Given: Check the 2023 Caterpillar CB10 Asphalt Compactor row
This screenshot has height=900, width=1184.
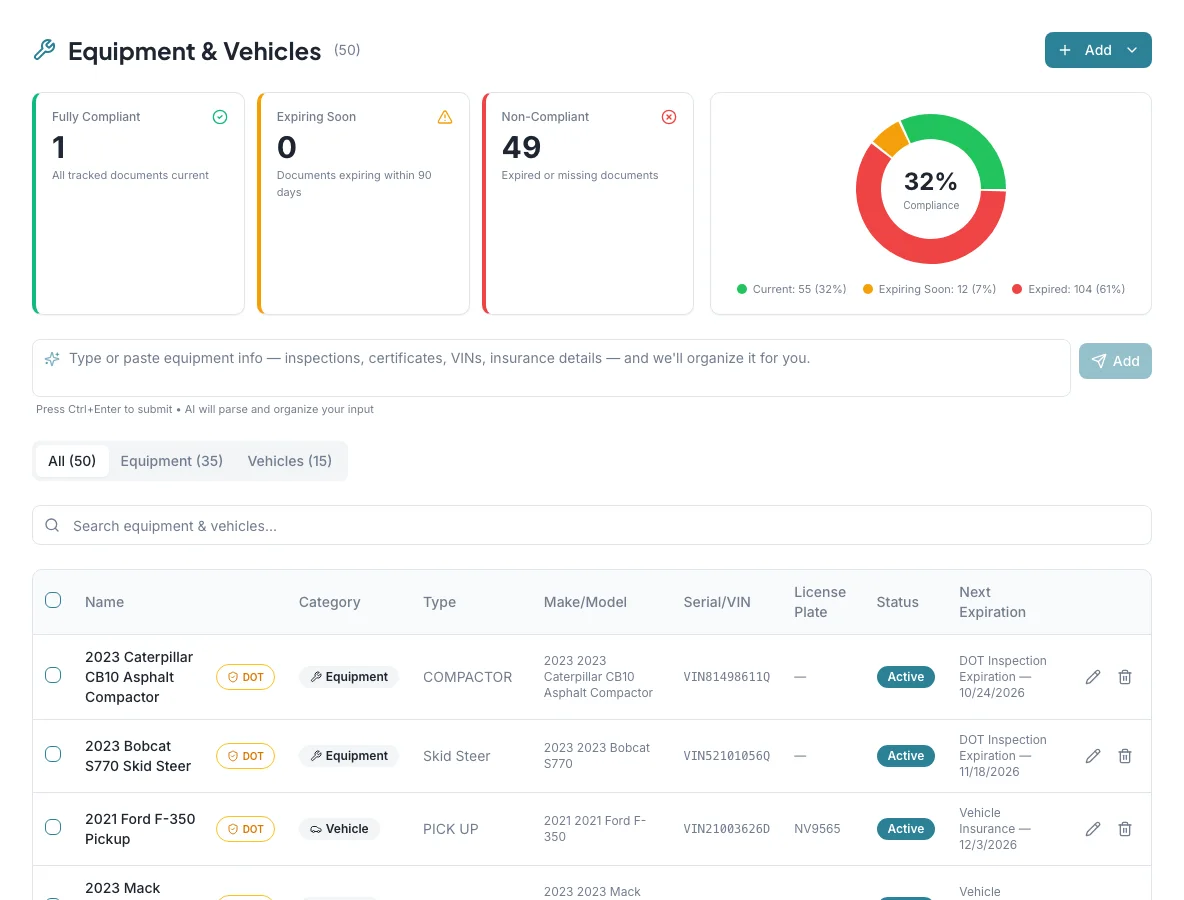Looking at the screenshot, I should (53, 675).
